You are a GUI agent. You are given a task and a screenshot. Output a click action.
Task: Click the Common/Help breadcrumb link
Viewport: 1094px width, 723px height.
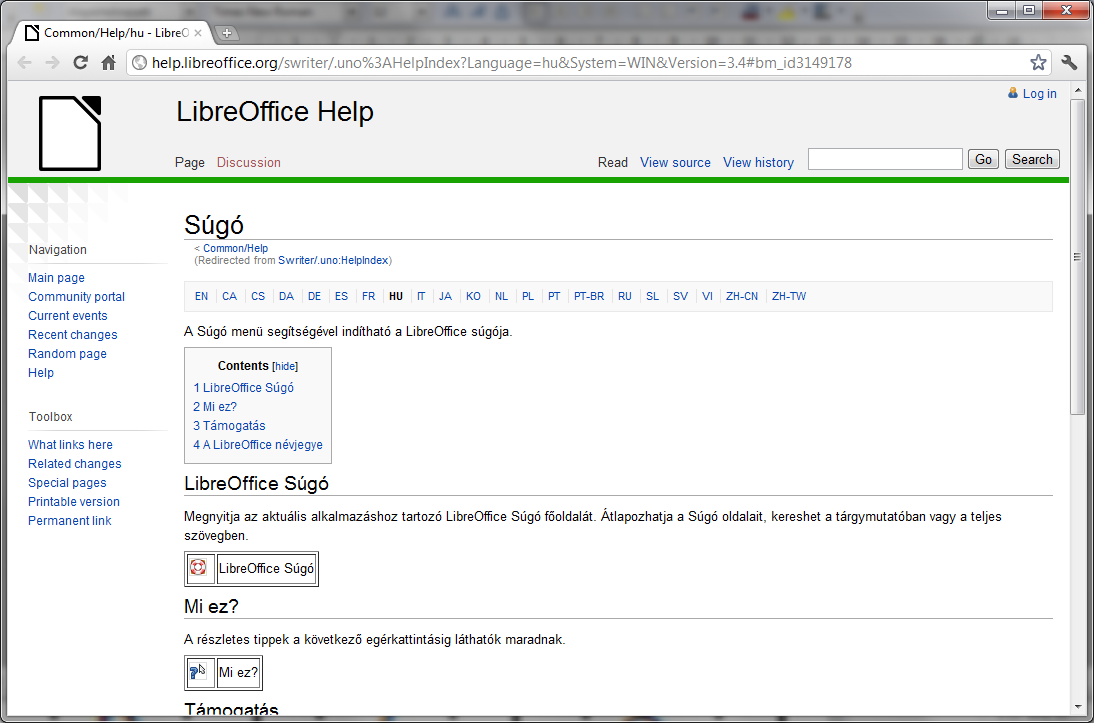pos(235,248)
